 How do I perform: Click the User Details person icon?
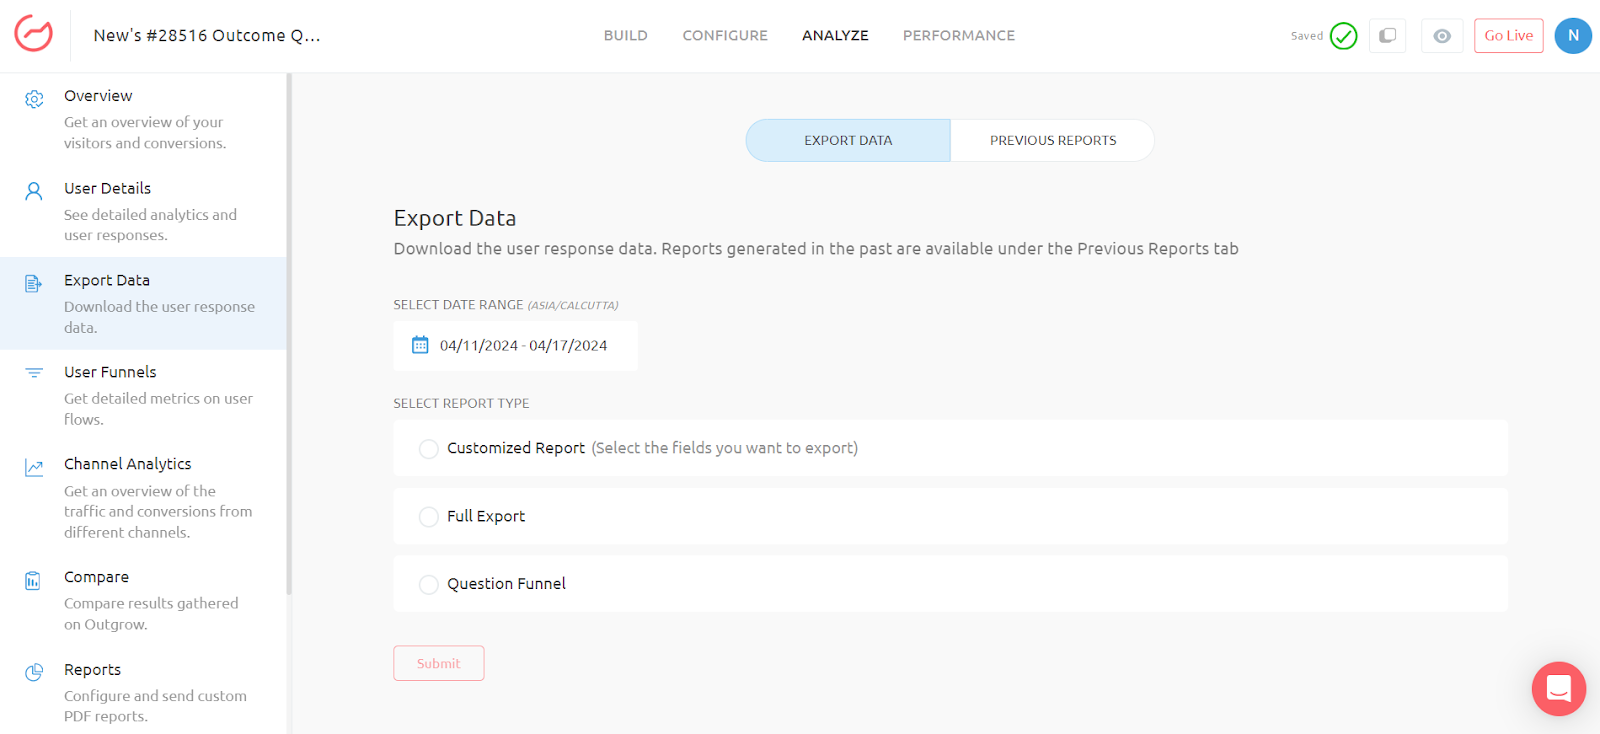[34, 191]
